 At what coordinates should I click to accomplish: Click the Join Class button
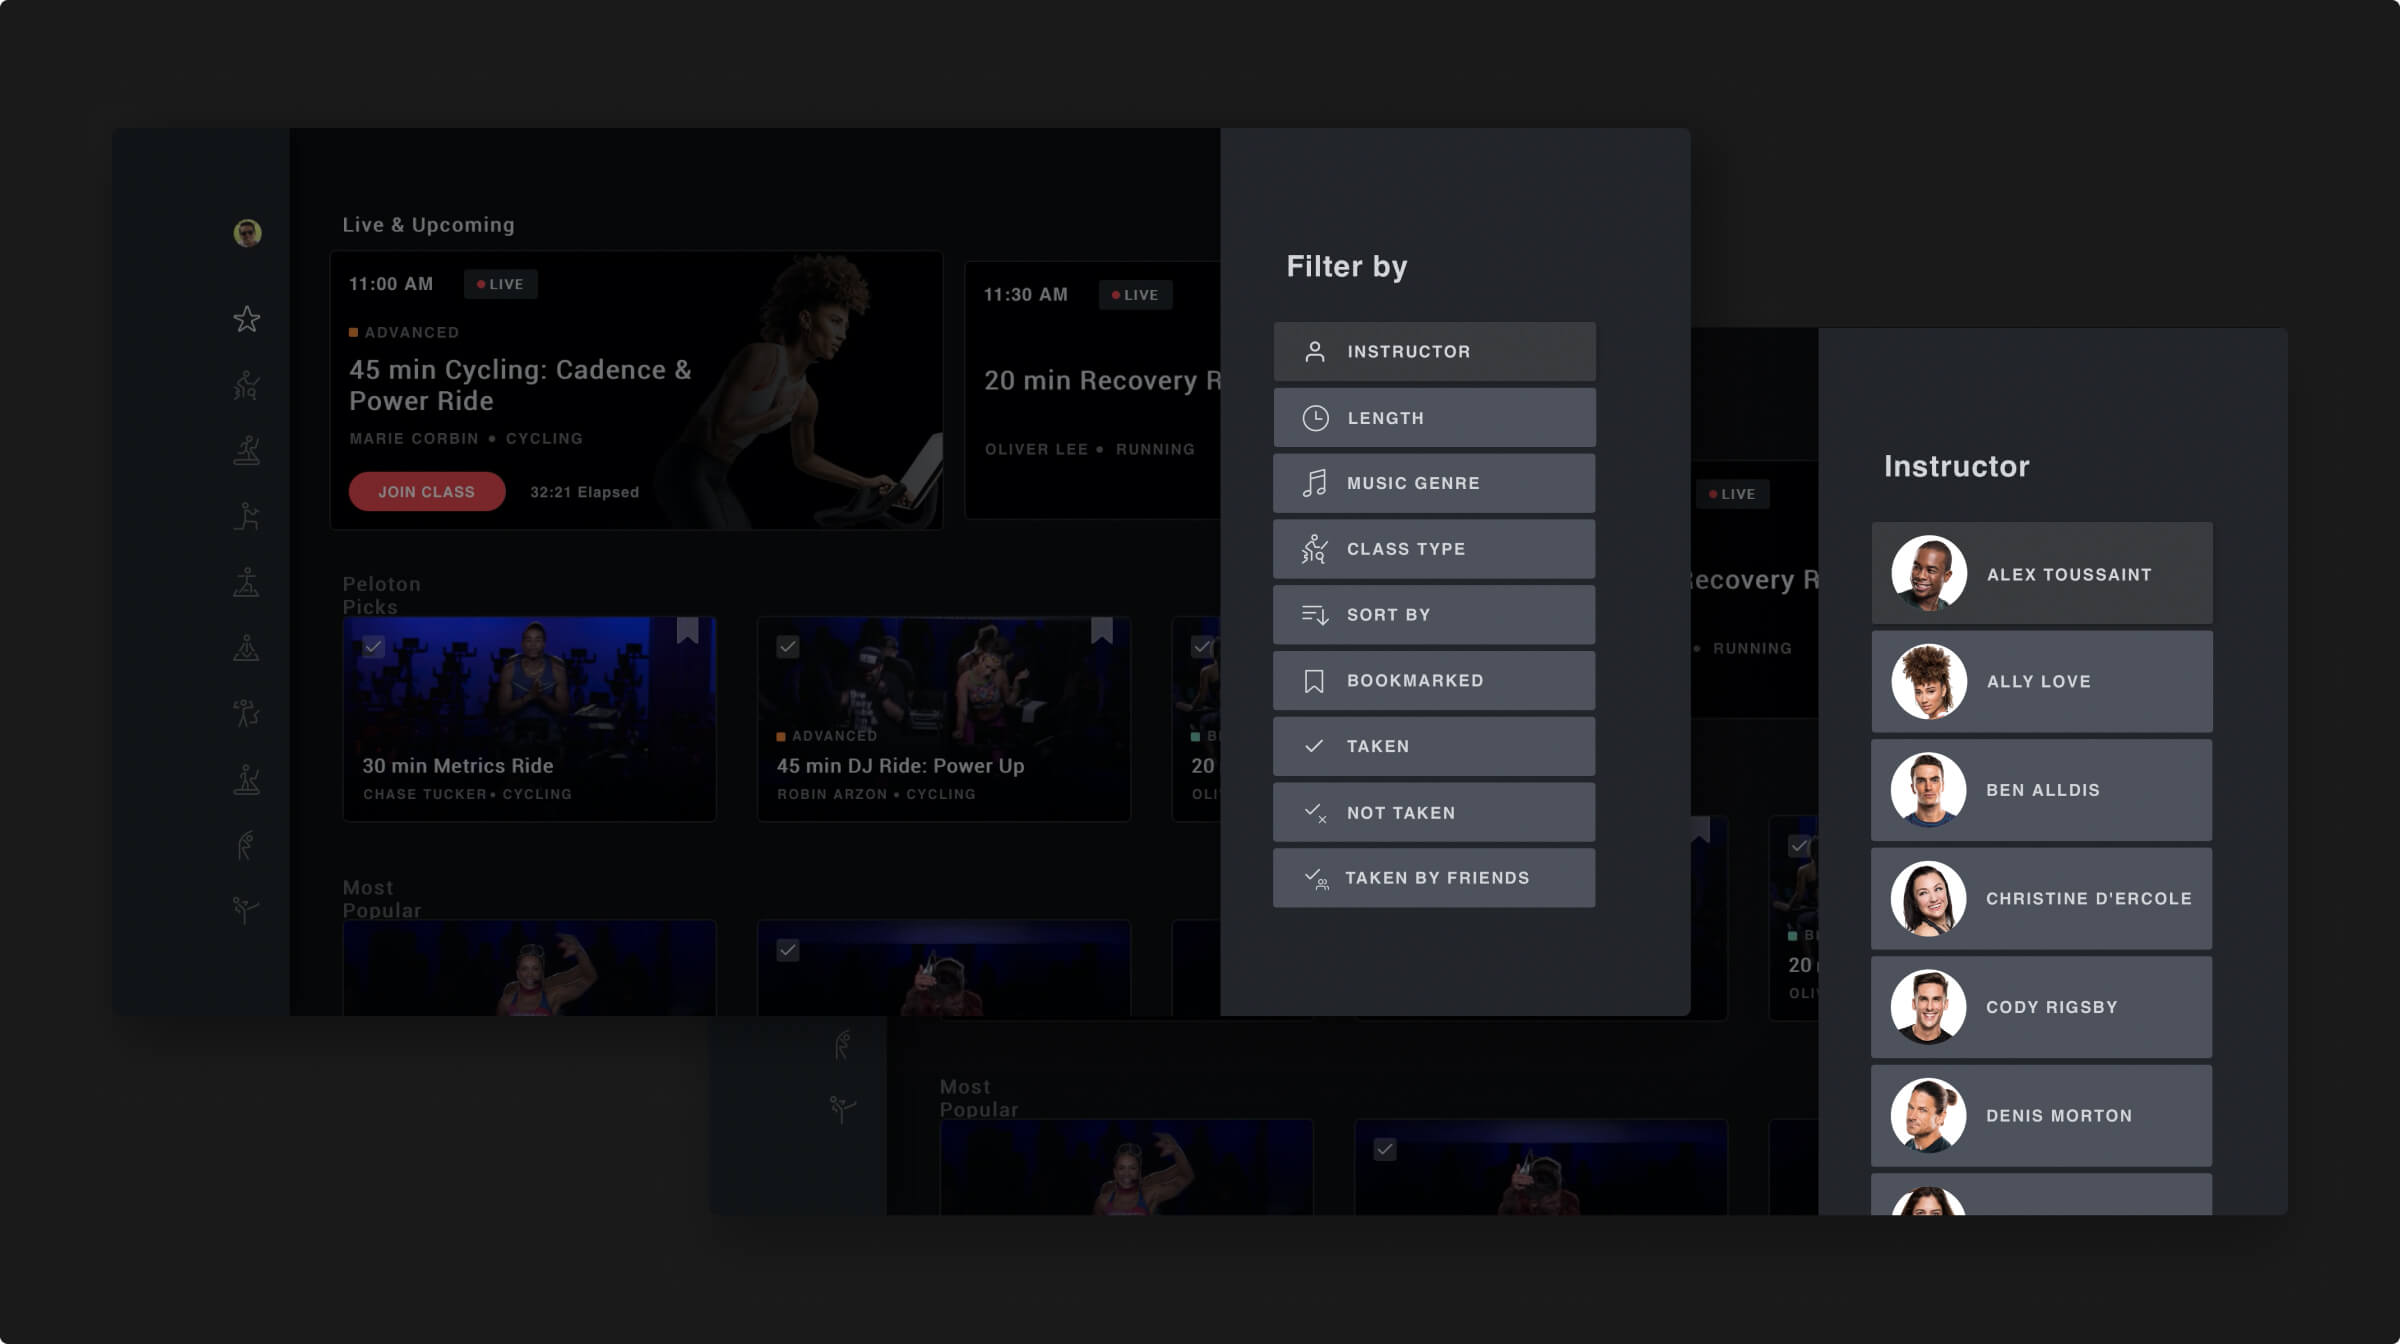pos(426,491)
